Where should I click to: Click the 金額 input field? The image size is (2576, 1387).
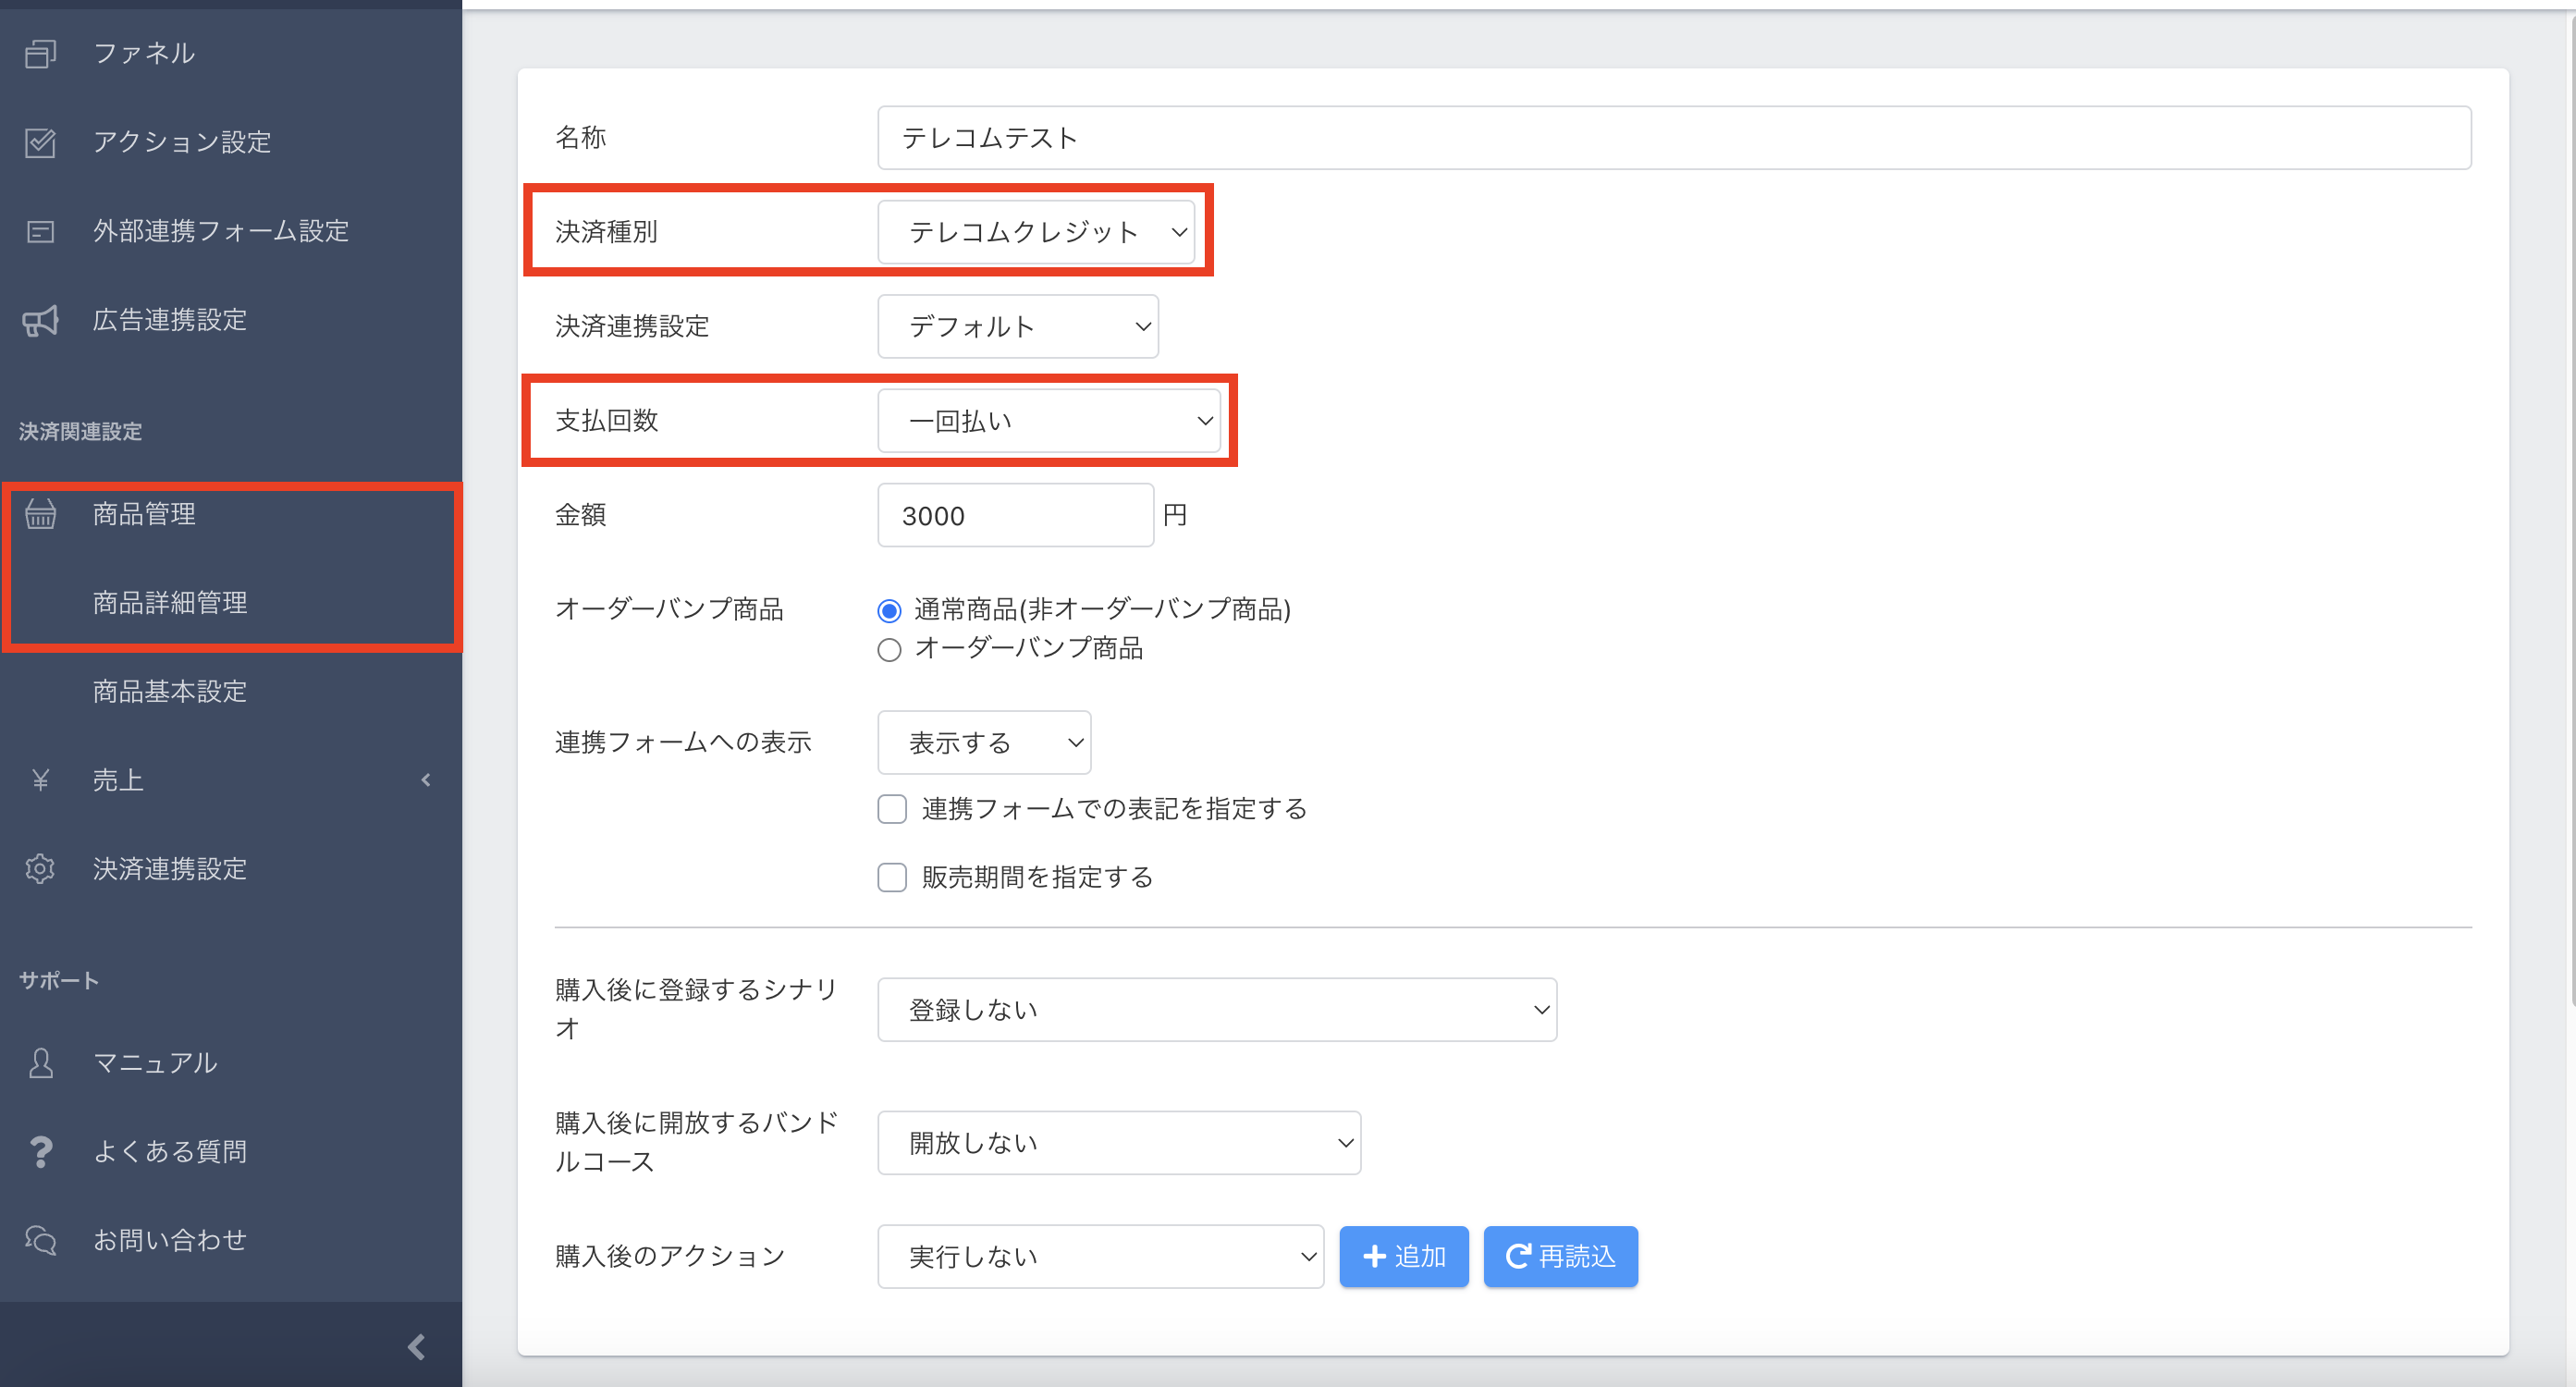click(1014, 516)
